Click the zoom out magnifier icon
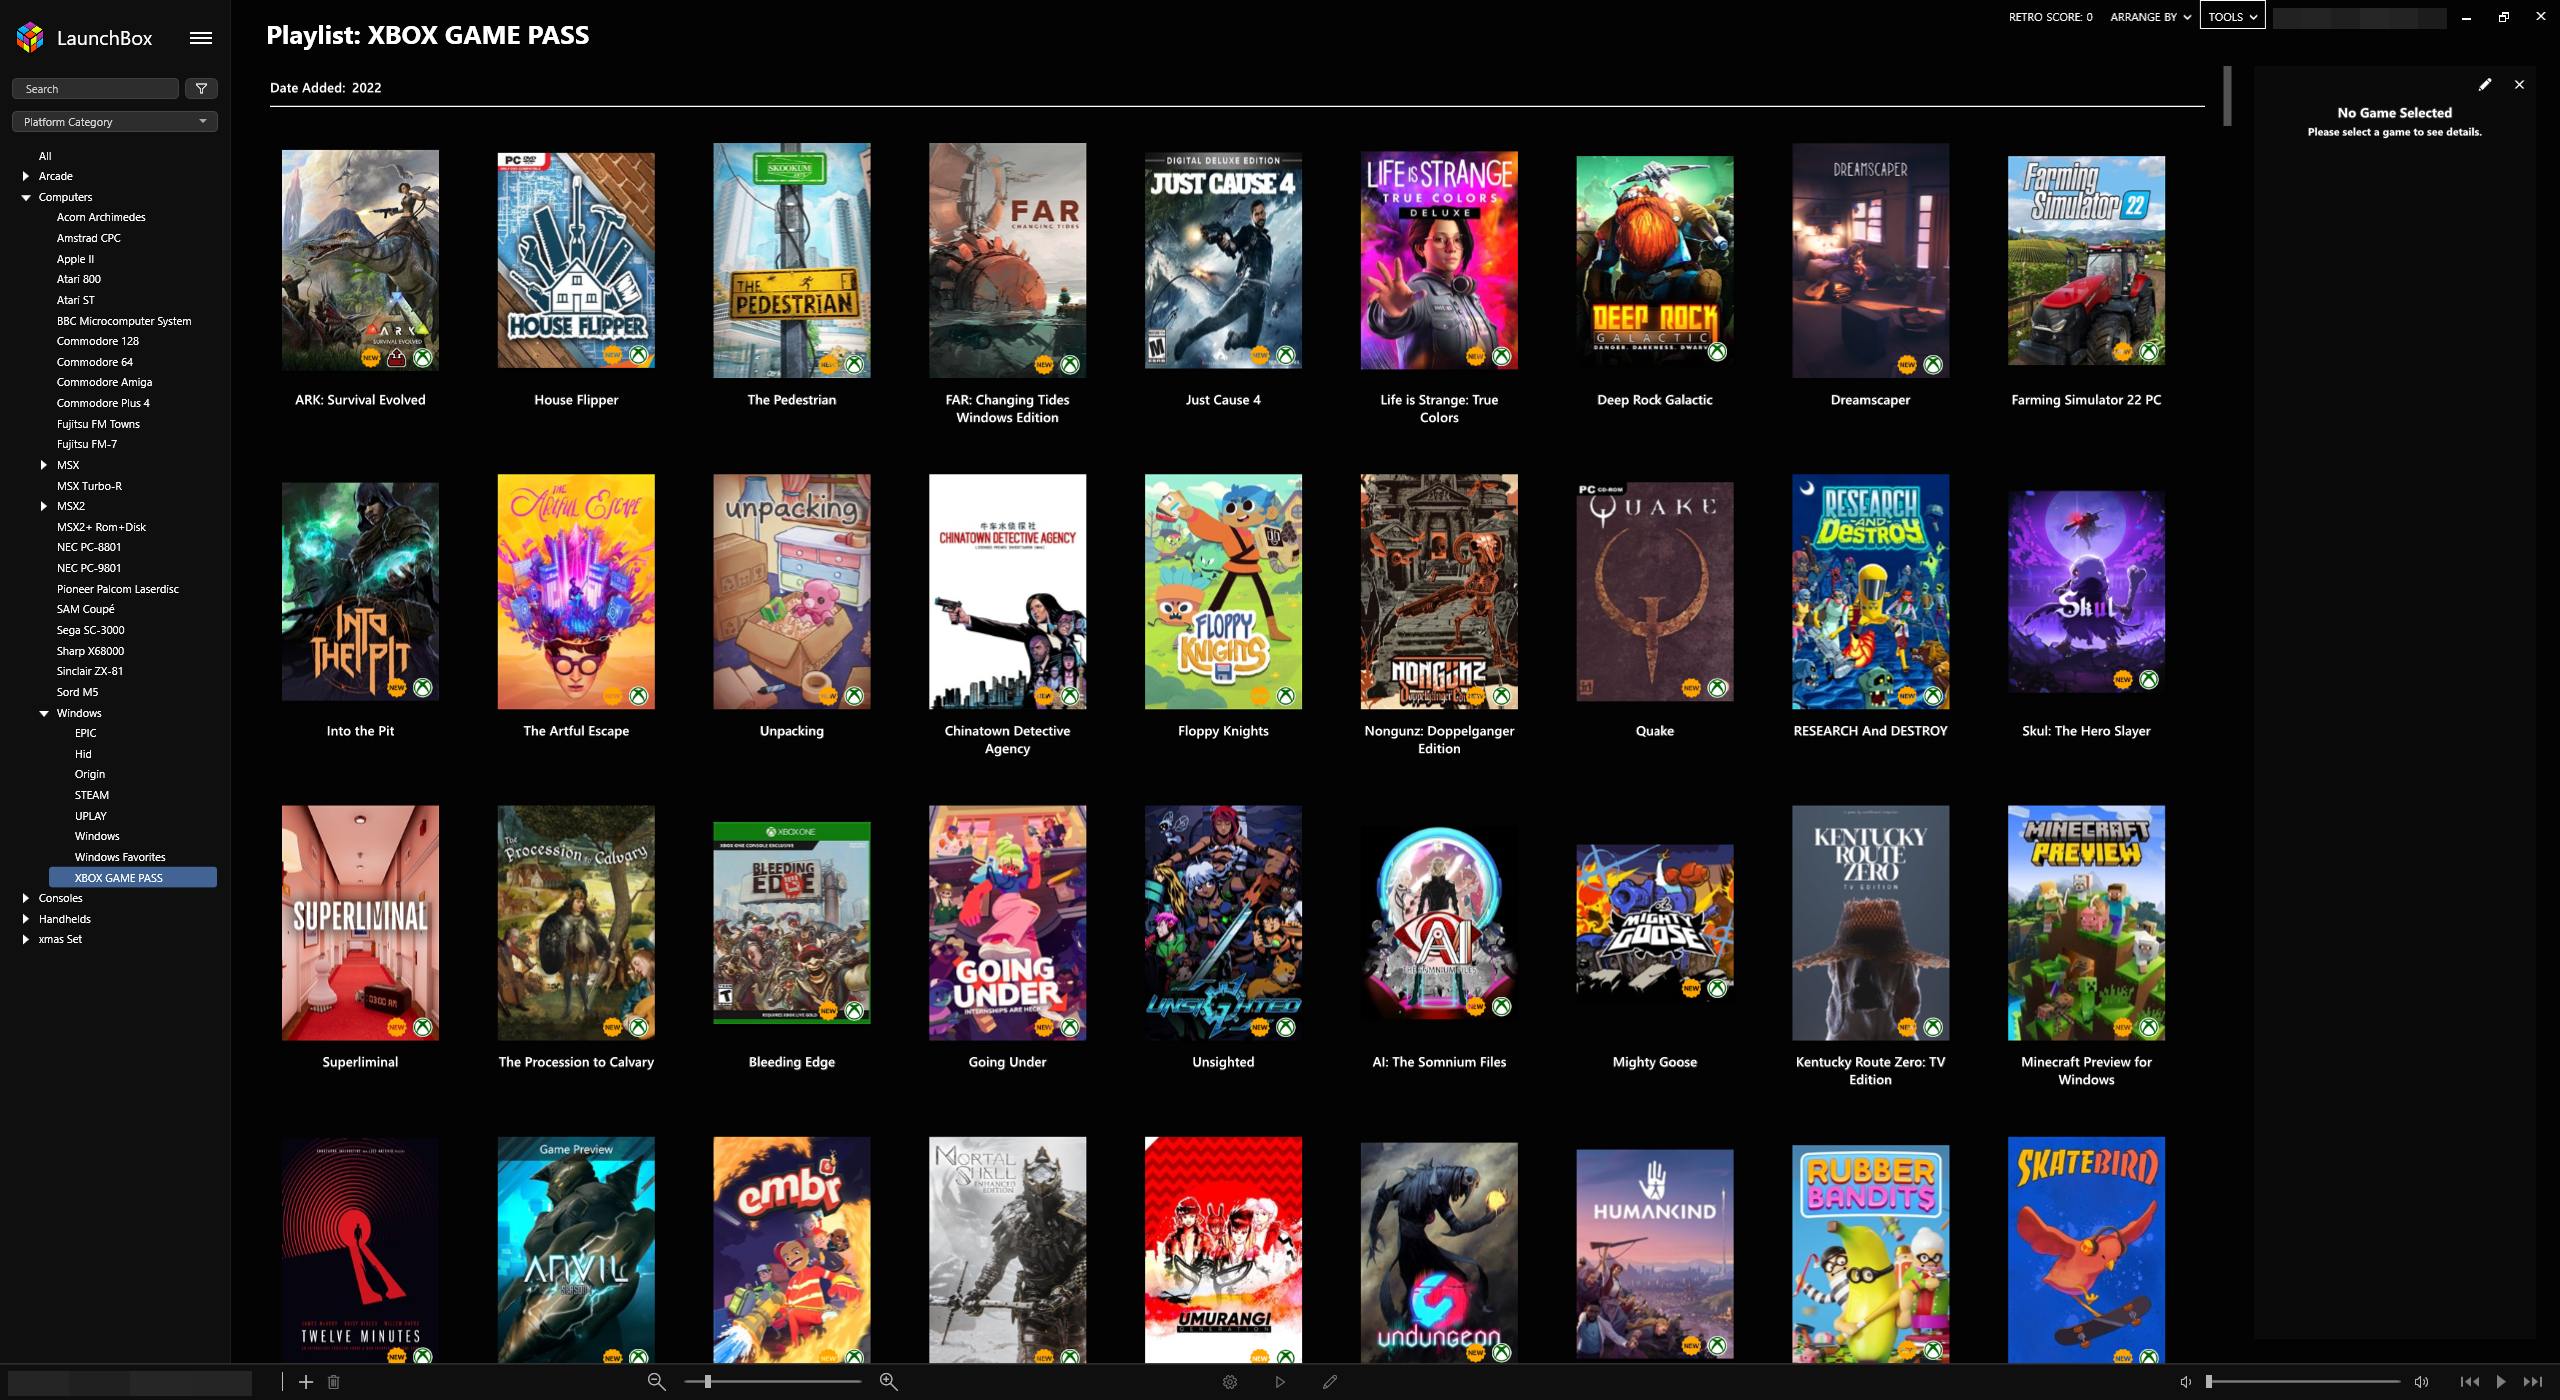Screen dimensions: 2560x1400 (657, 1382)
